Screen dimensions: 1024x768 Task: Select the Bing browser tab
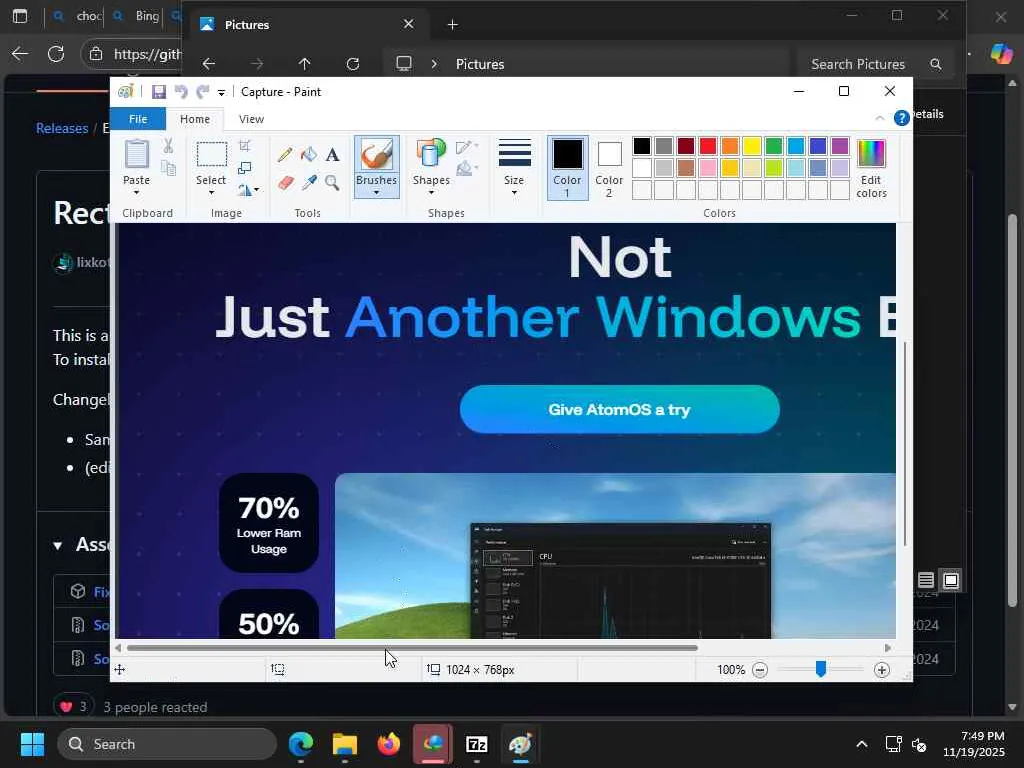click(x=137, y=16)
